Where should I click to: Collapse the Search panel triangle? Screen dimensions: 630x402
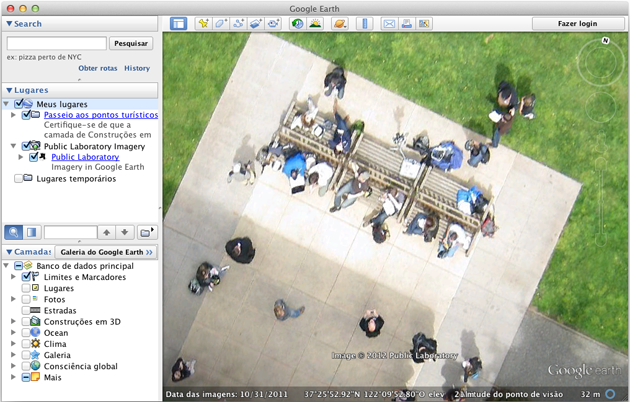coord(9,24)
